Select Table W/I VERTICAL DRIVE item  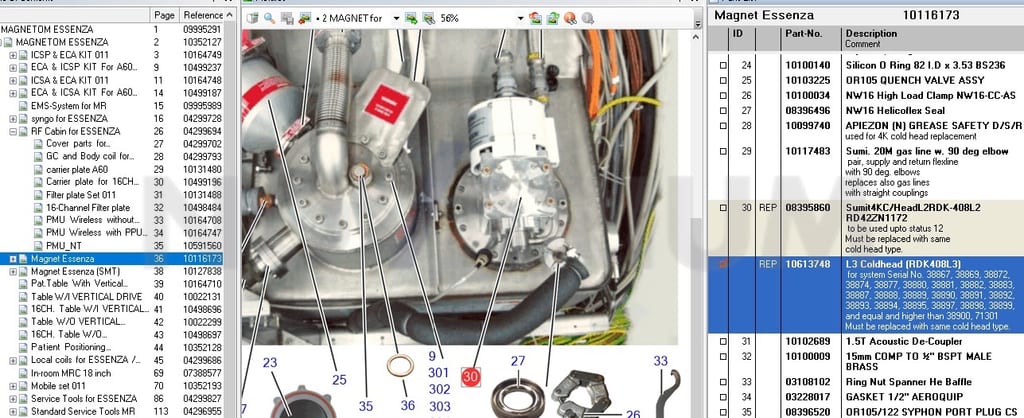86,297
